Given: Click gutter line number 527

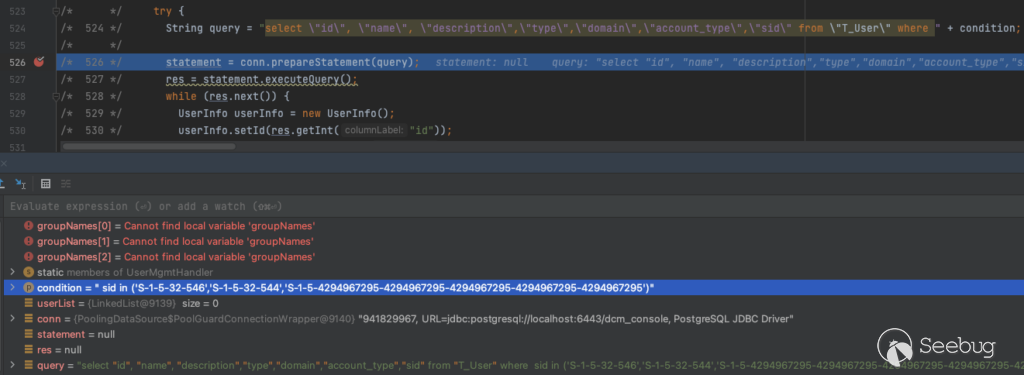Looking at the screenshot, I should click(17, 79).
